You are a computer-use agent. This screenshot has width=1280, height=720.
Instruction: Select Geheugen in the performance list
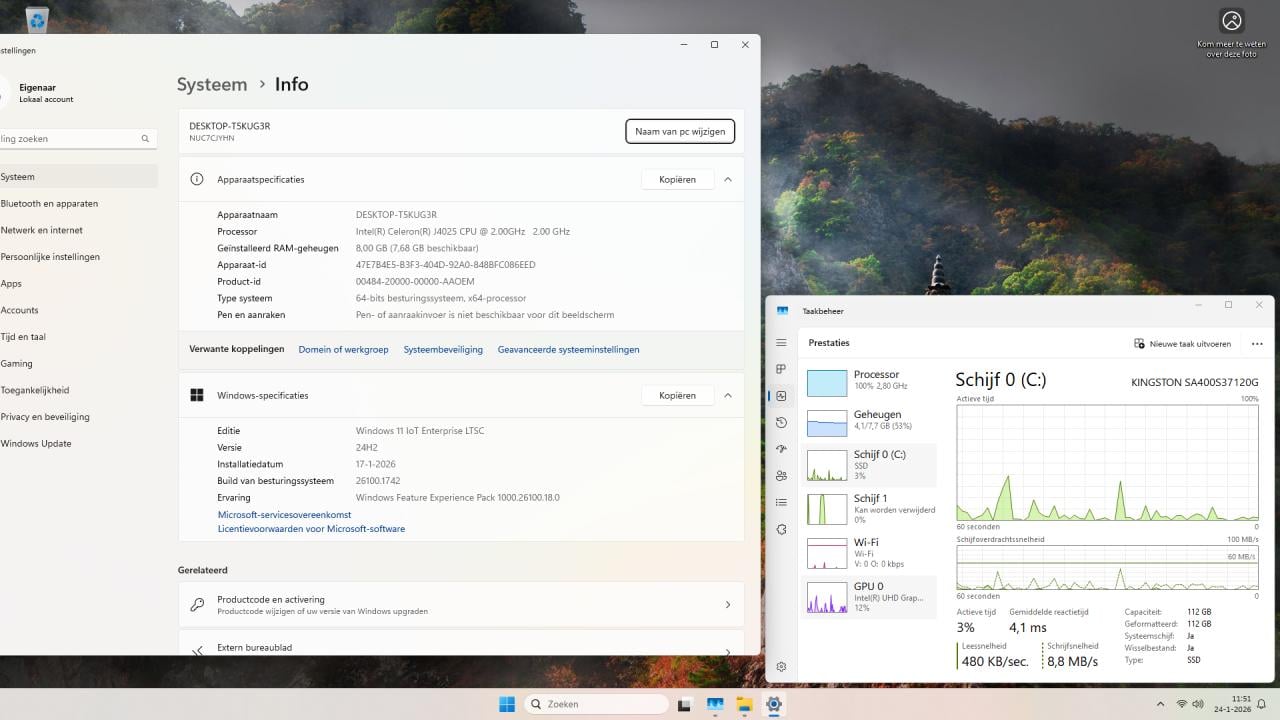pos(870,420)
